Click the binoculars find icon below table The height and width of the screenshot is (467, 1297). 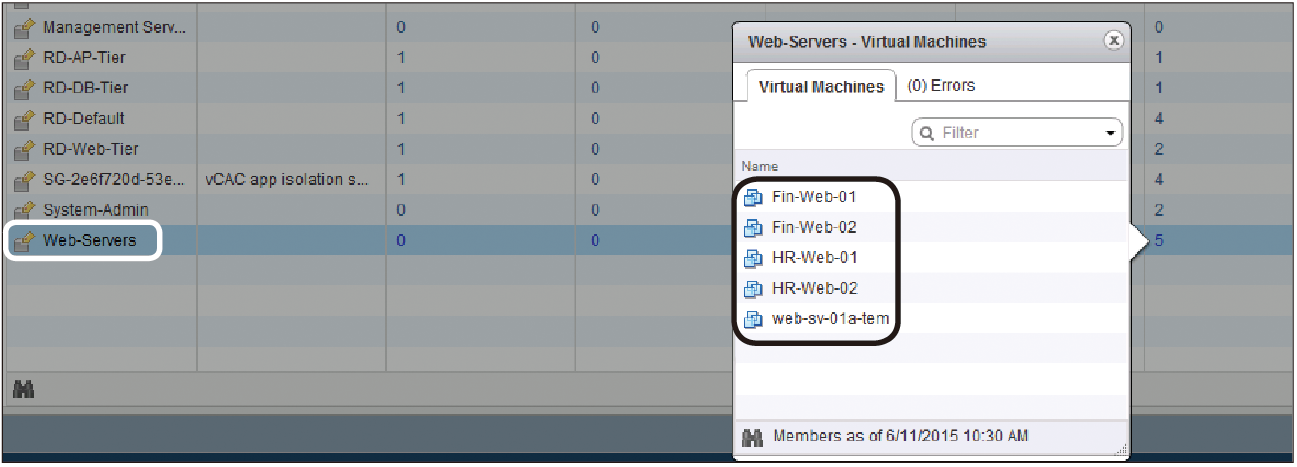pyautogui.click(x=22, y=391)
